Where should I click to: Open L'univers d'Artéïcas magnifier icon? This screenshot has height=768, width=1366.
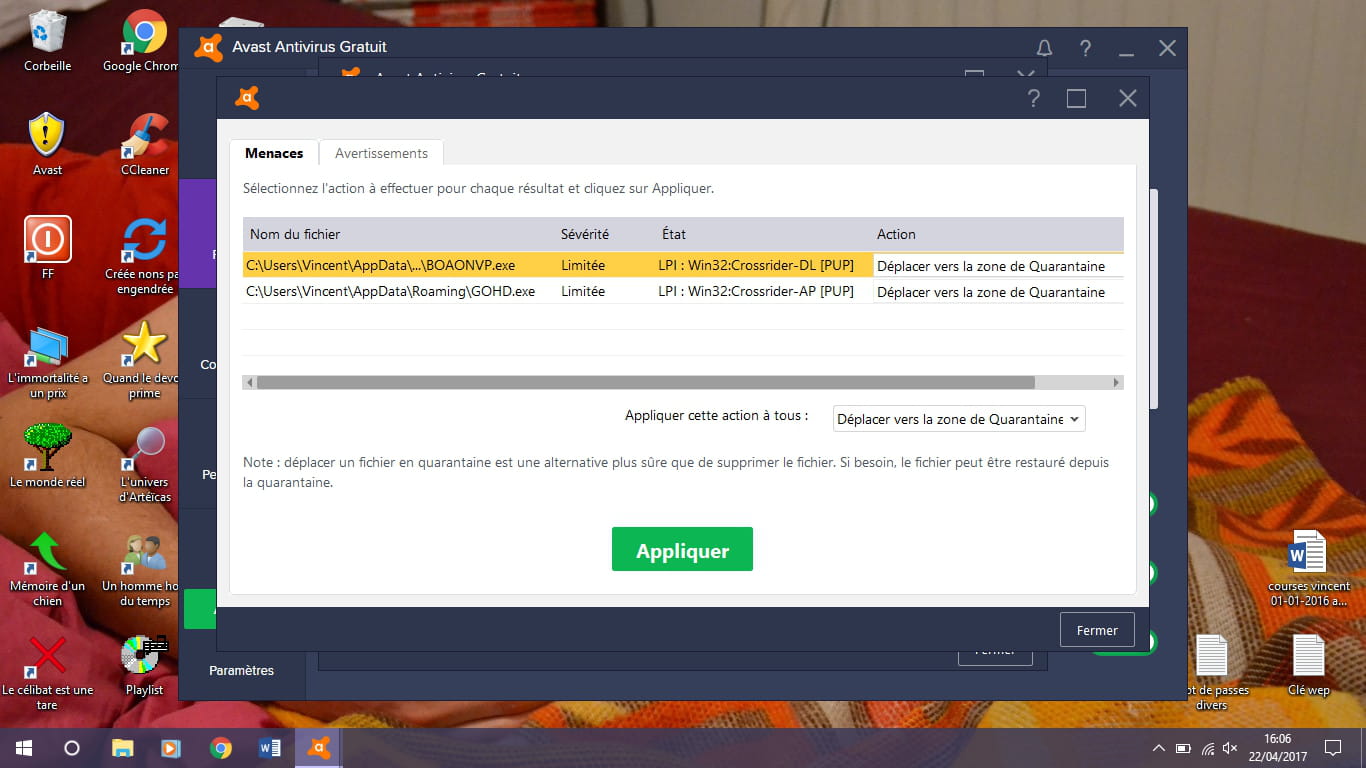[x=144, y=464]
